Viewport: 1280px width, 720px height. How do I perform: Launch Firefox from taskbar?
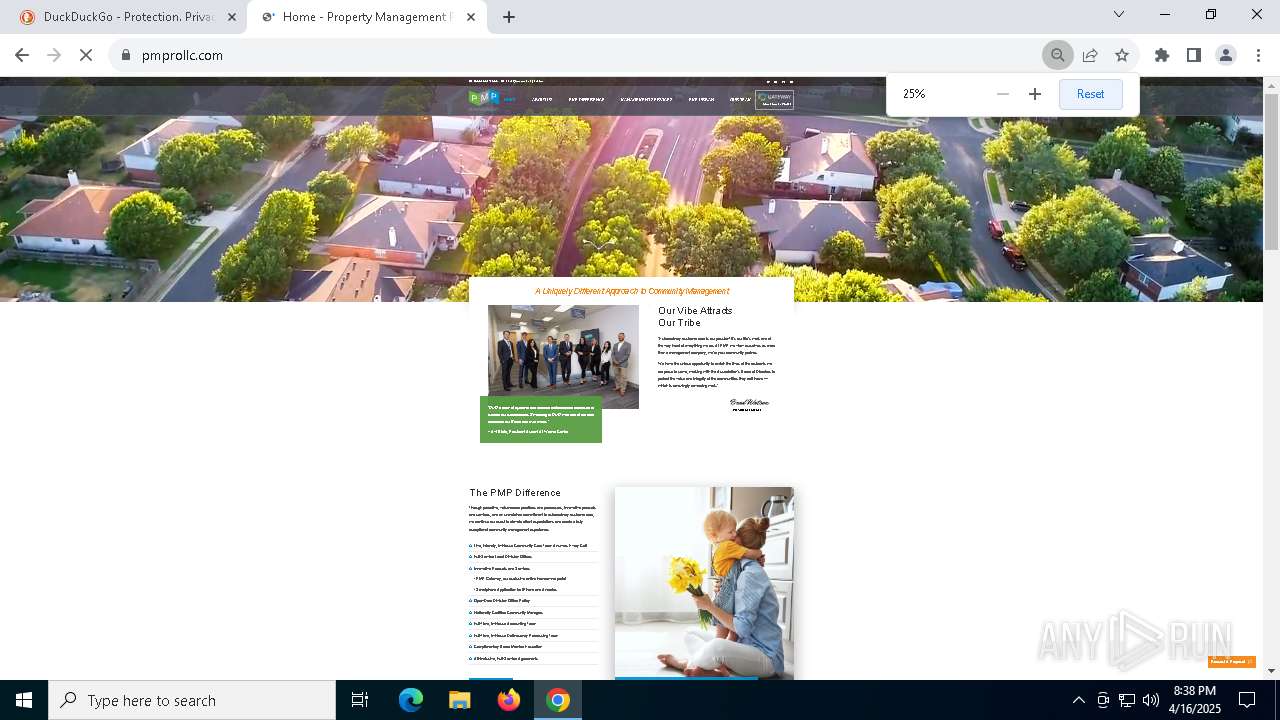click(x=509, y=700)
